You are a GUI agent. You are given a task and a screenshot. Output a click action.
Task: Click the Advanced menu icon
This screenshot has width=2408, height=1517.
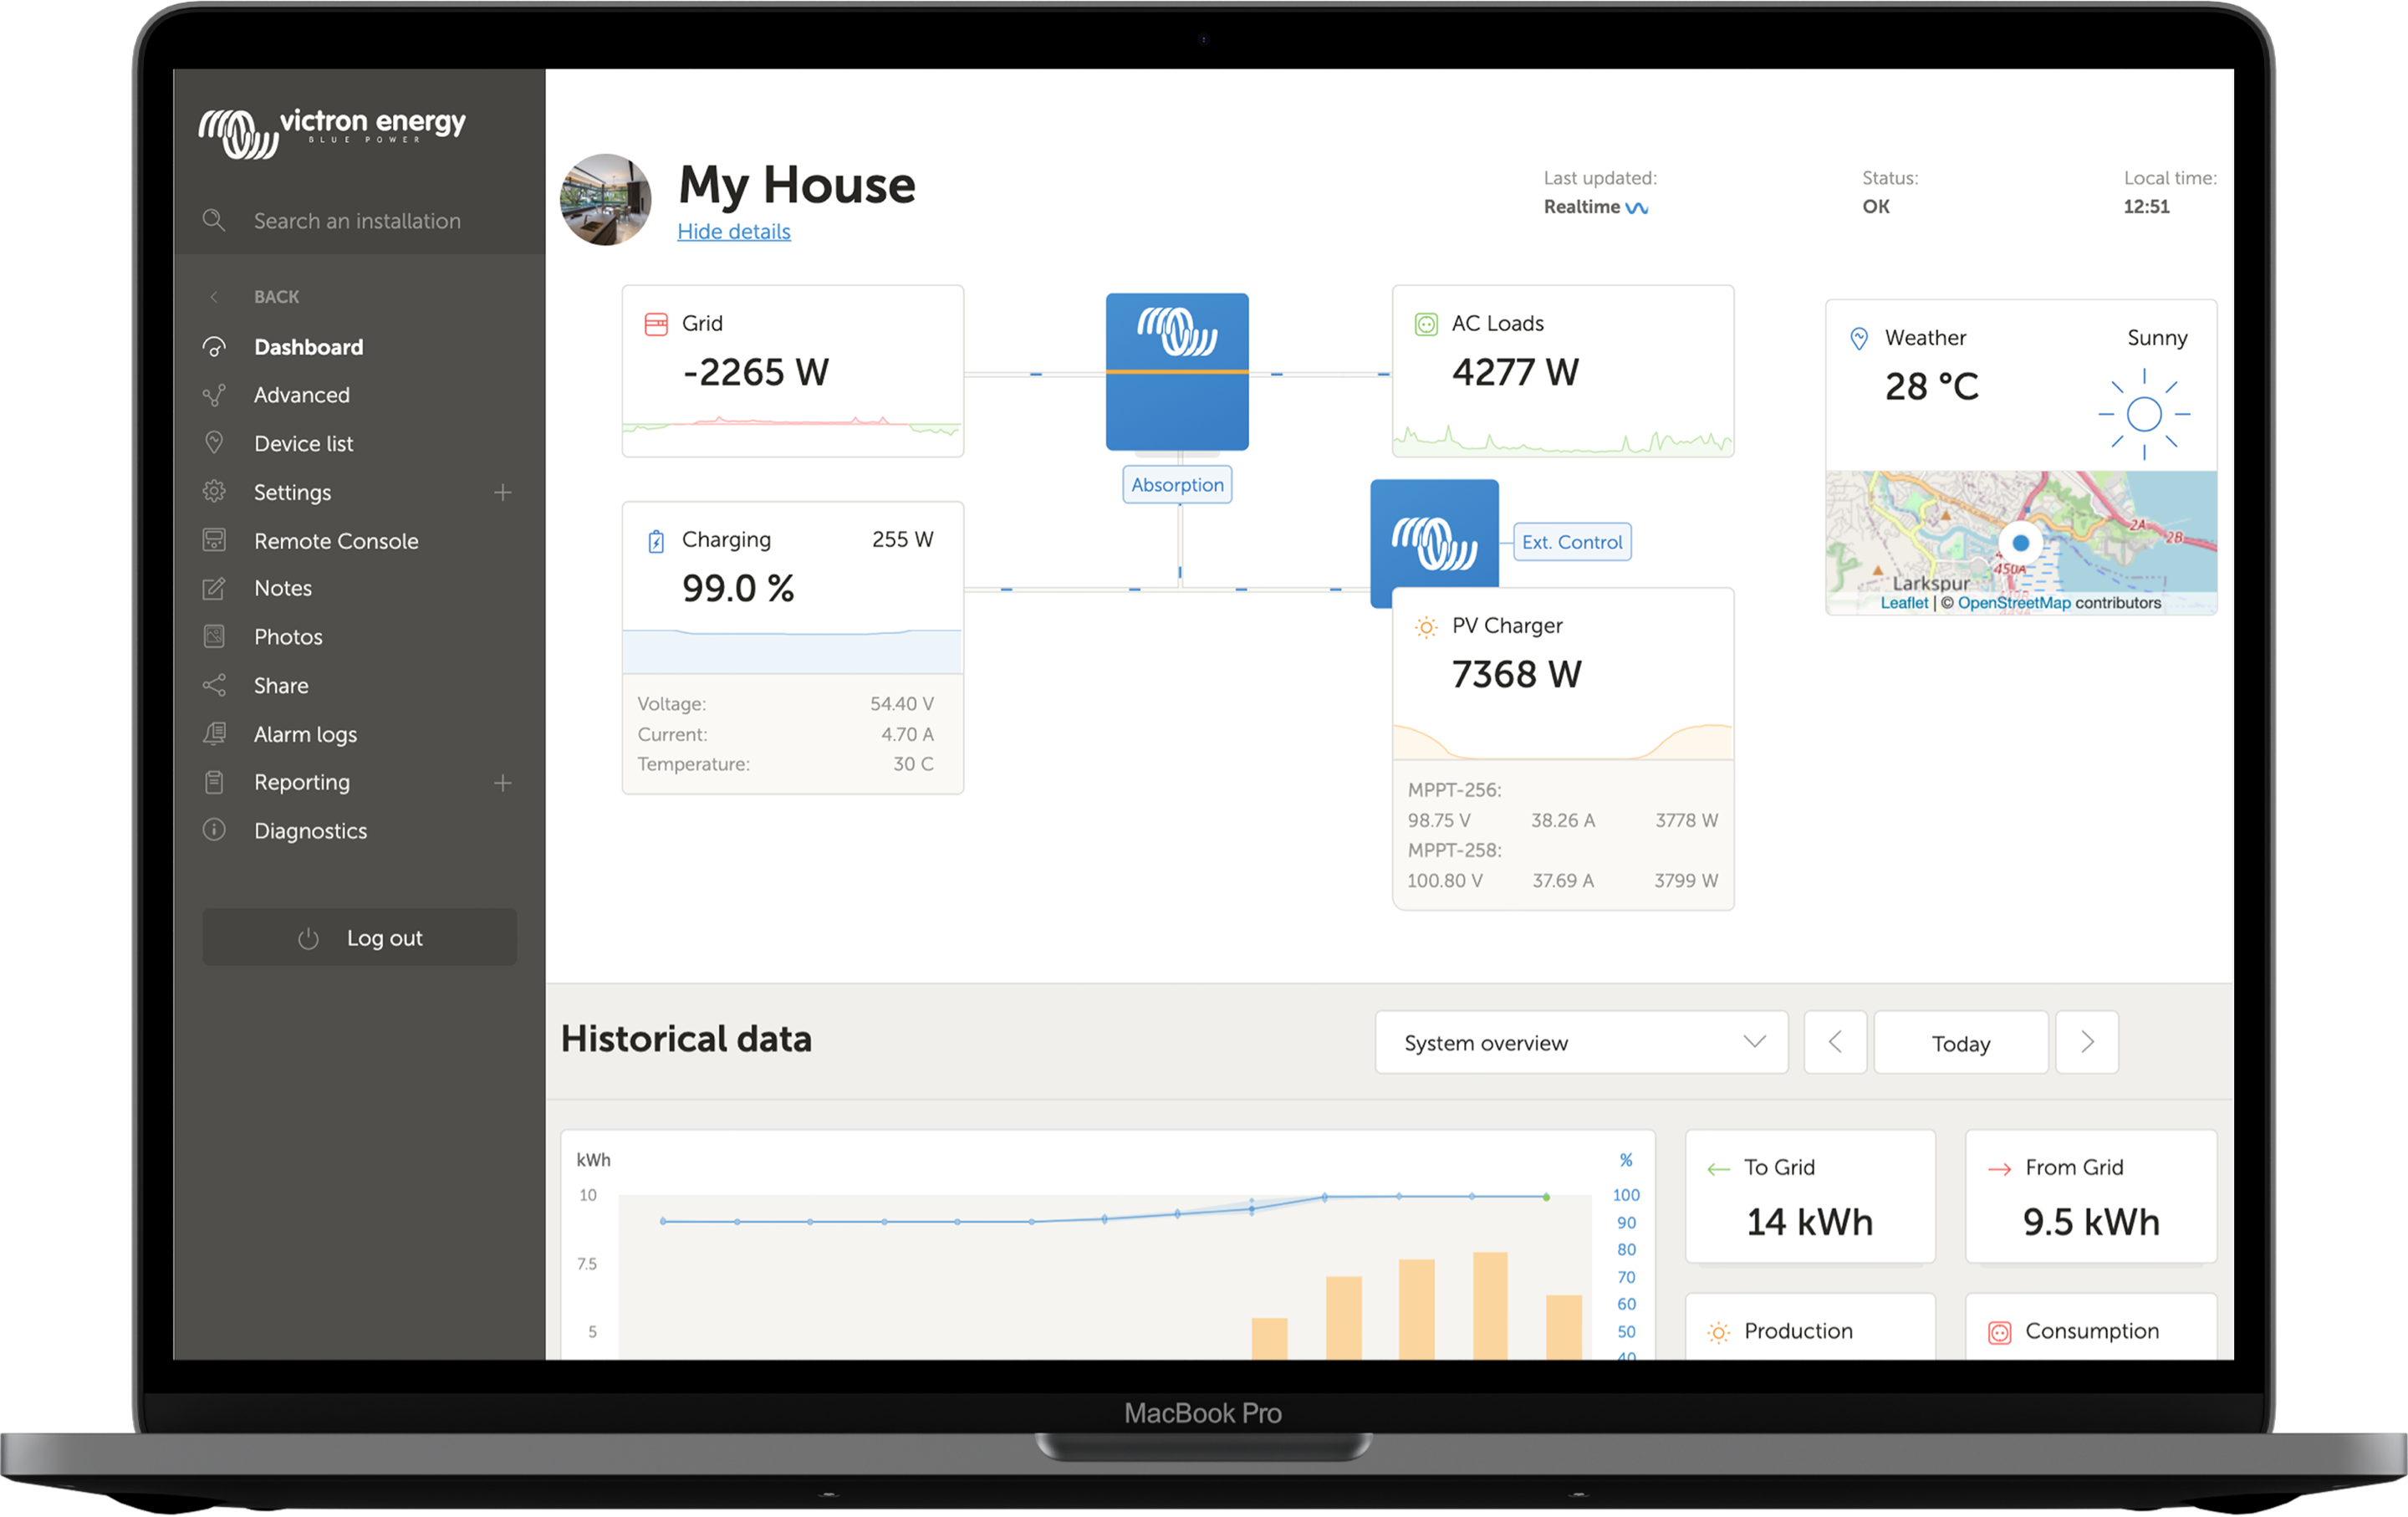pyautogui.click(x=213, y=393)
